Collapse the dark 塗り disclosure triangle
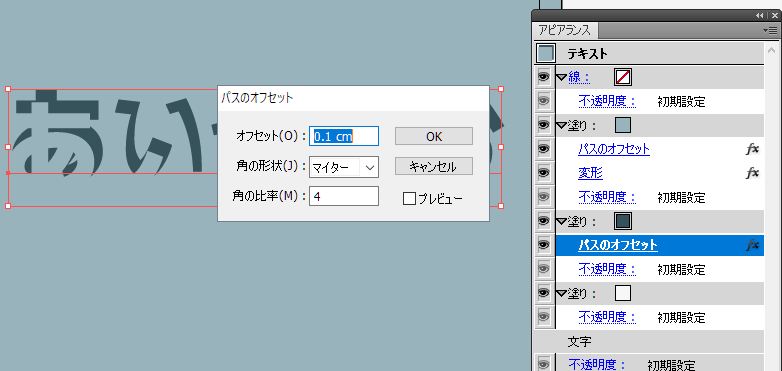Image resolution: width=782 pixels, height=371 pixels. 562,221
